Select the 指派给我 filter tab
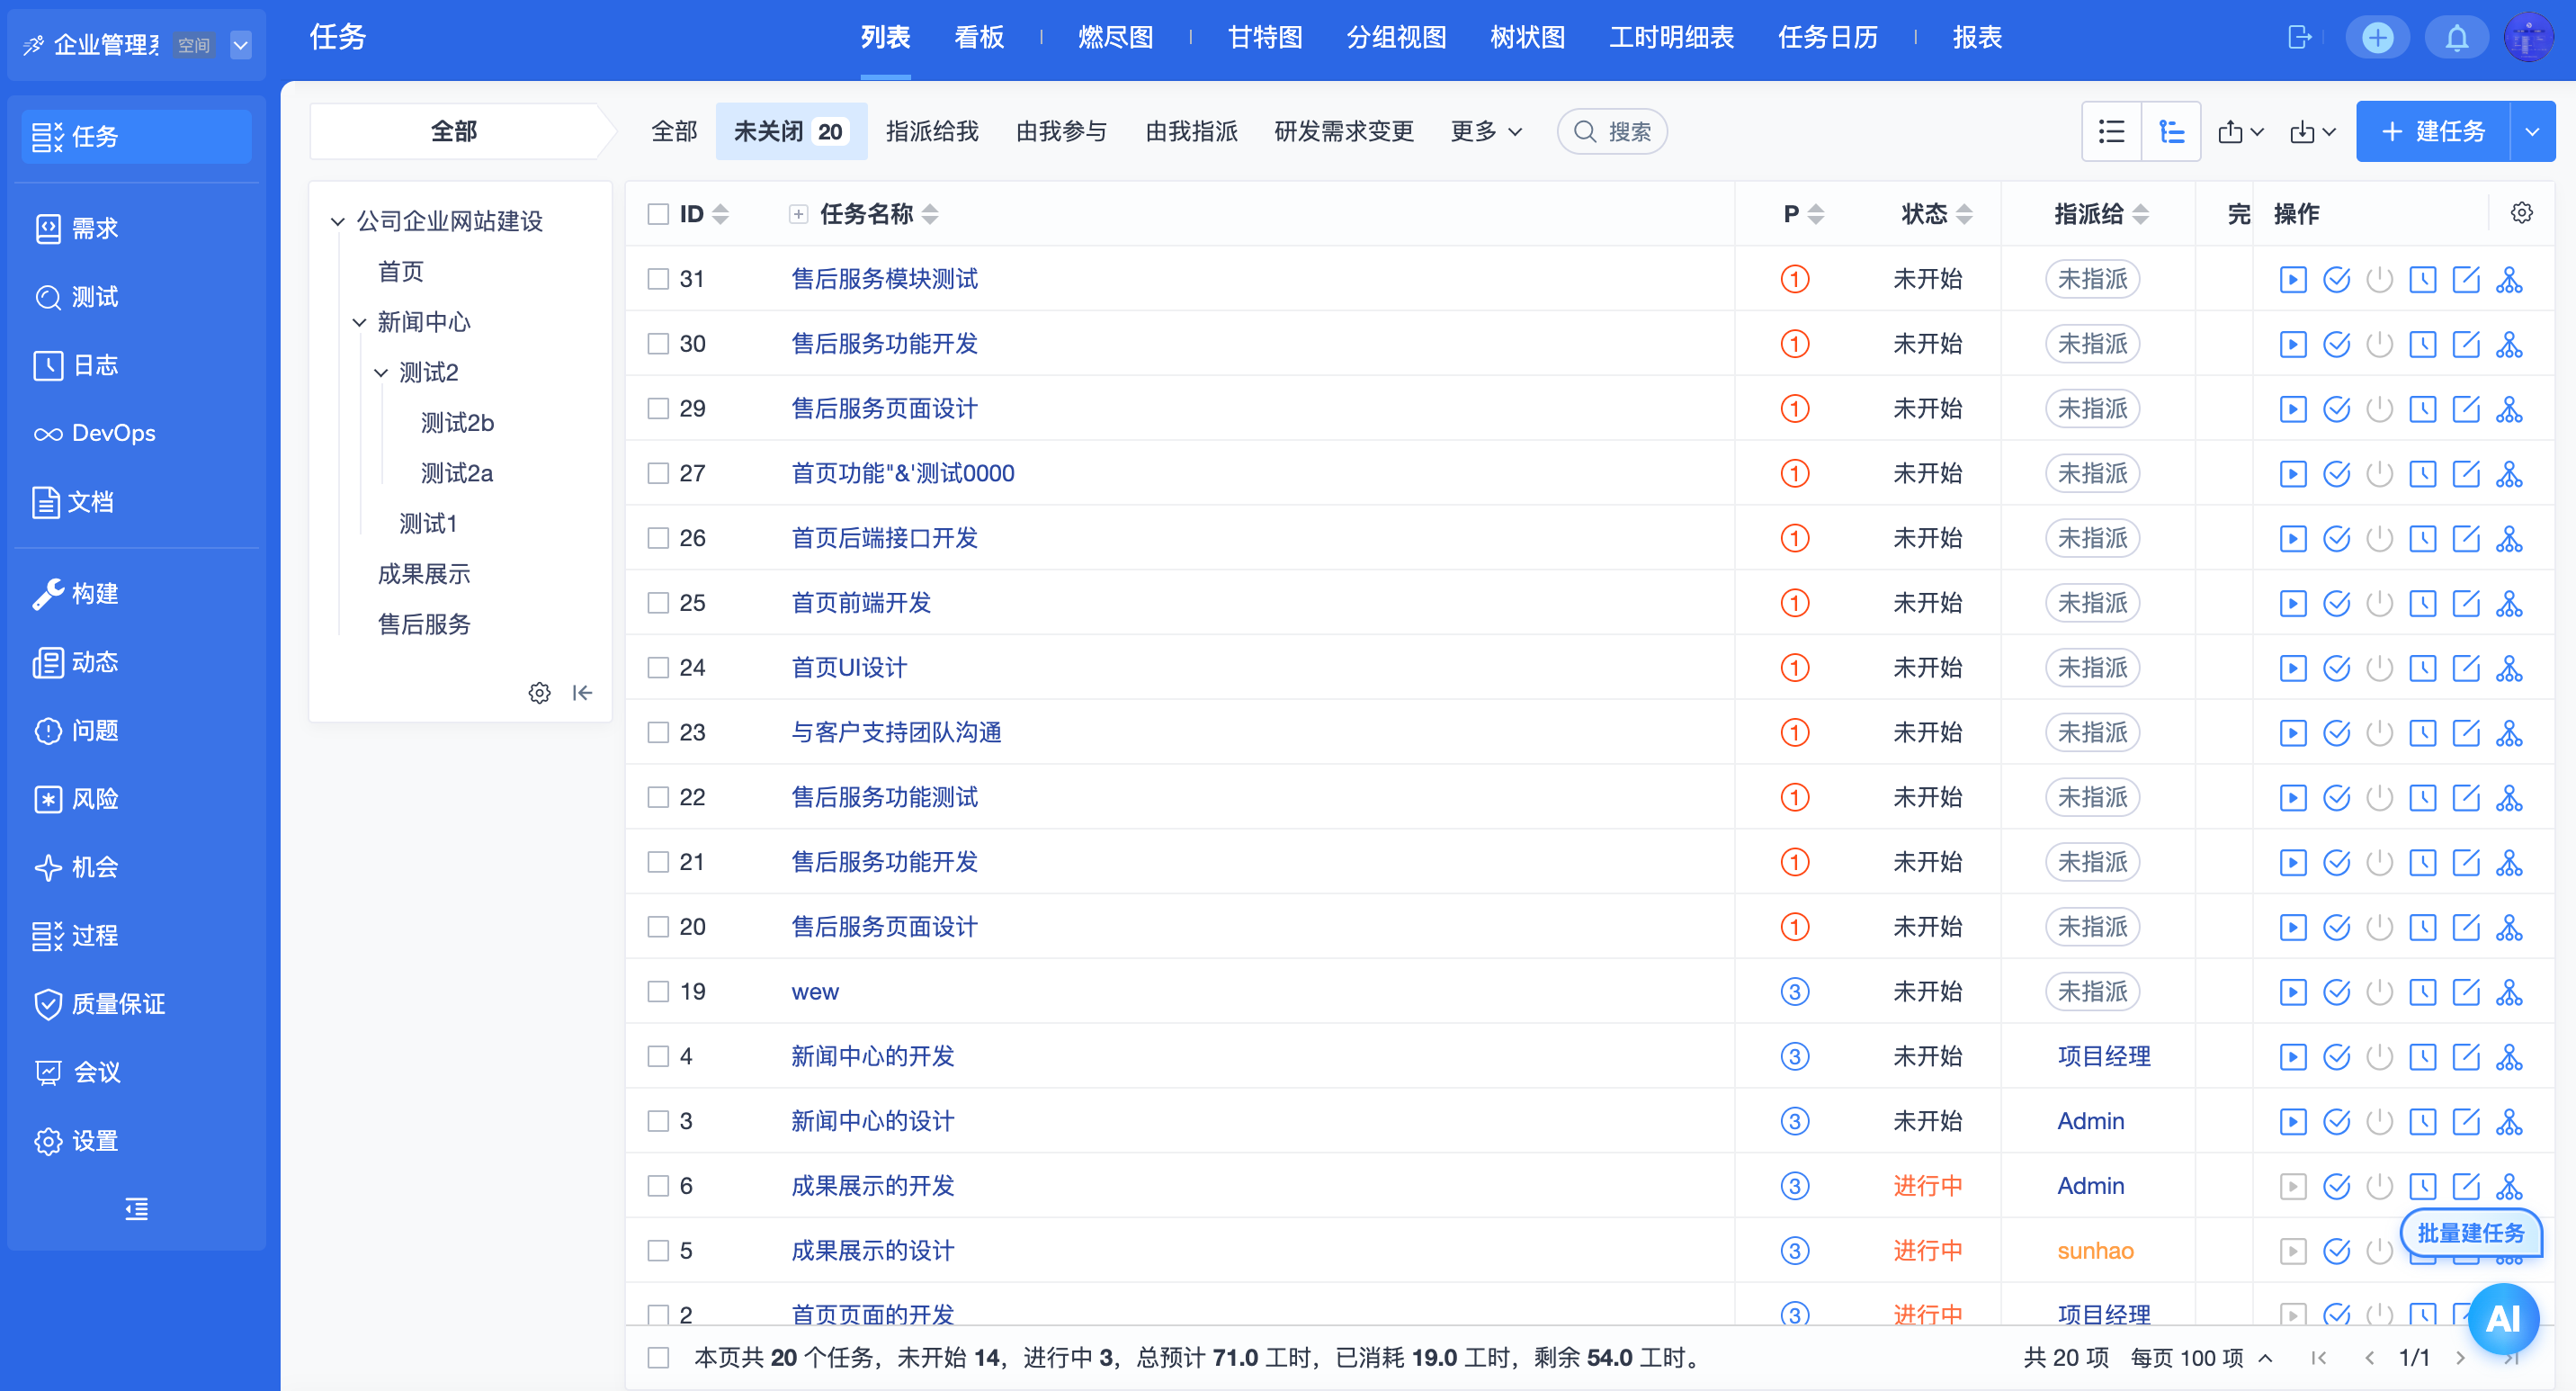The width and height of the screenshot is (2576, 1391). point(931,131)
